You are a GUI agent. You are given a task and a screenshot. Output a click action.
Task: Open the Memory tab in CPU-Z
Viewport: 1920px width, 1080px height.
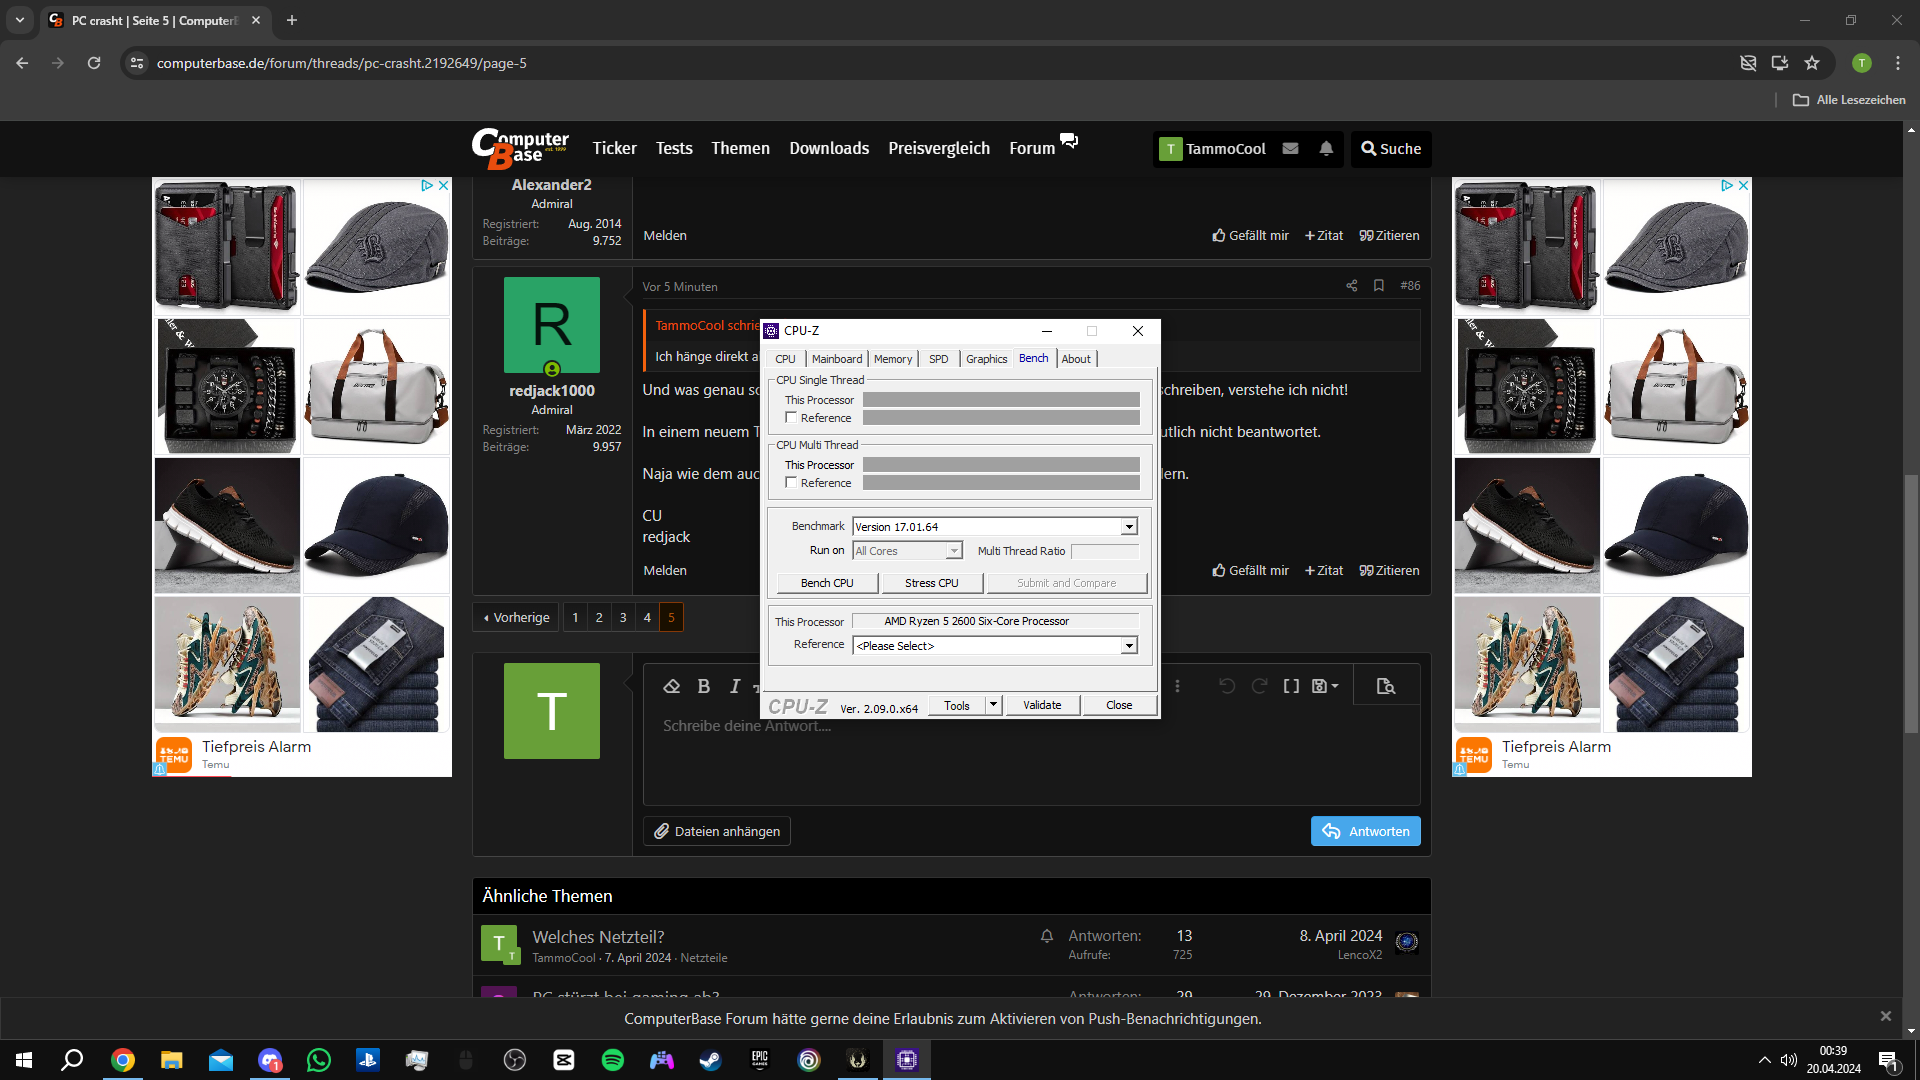(892, 359)
